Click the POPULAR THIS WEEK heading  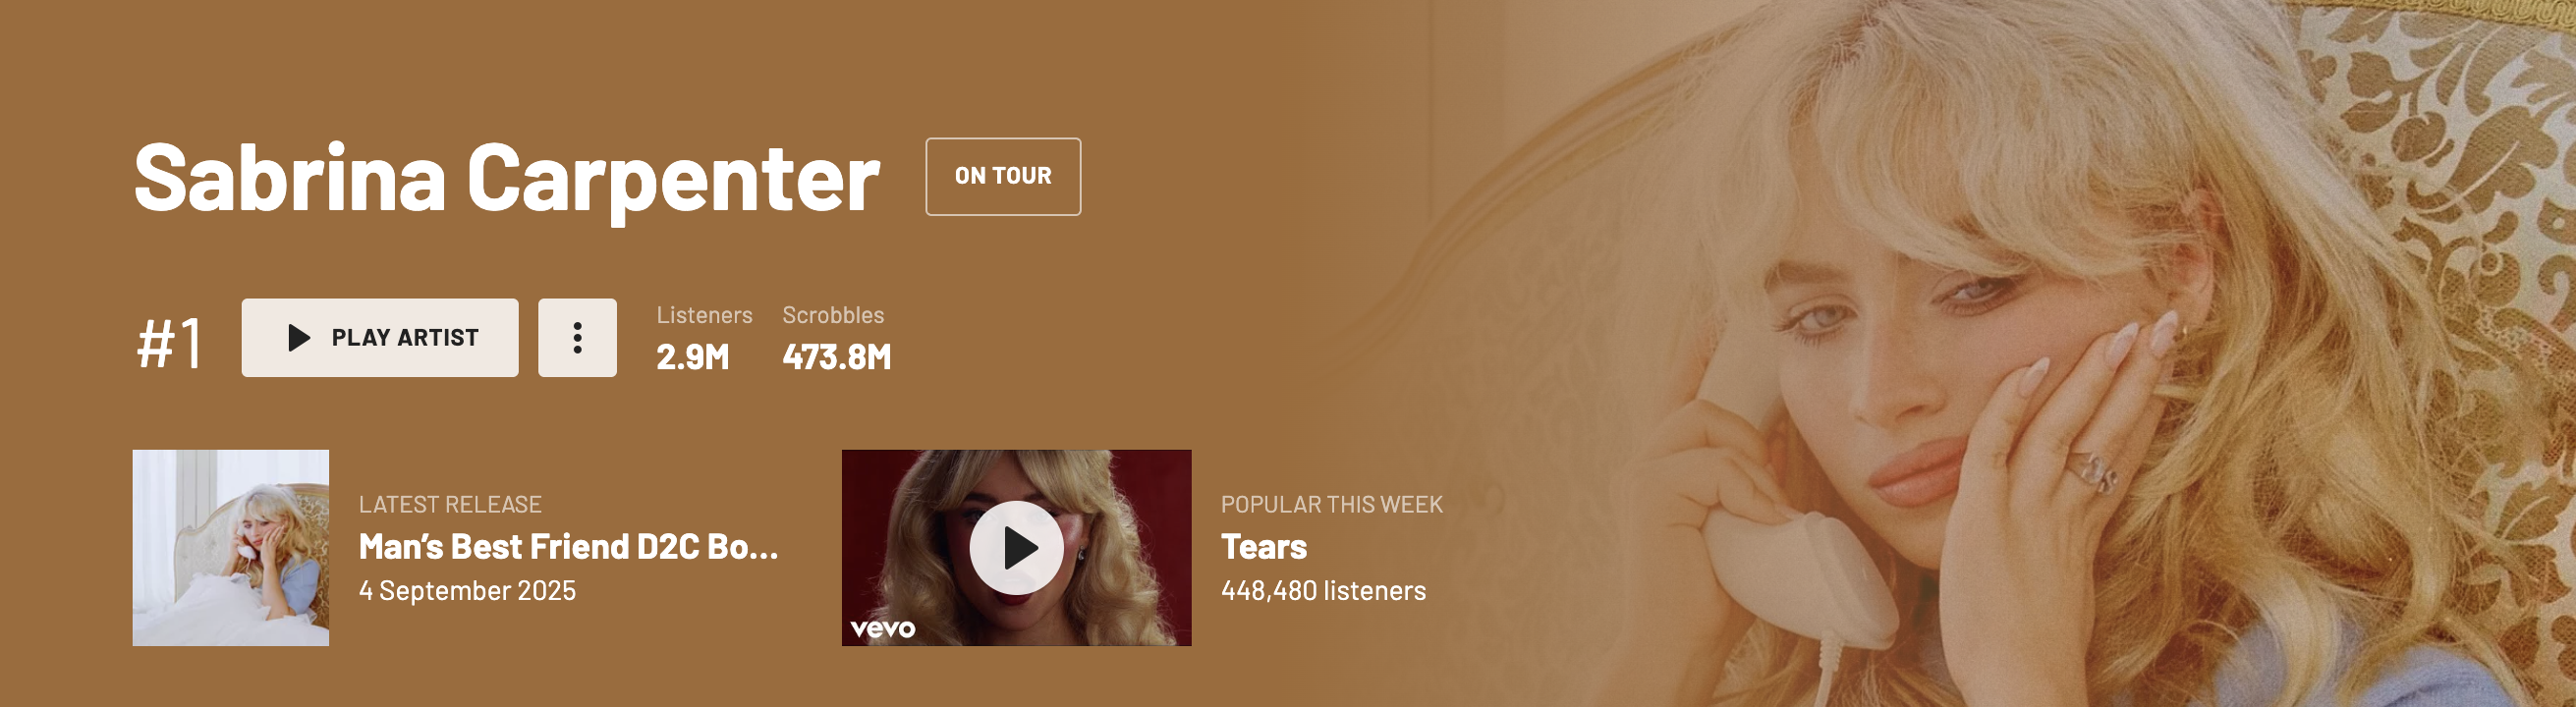click(x=1332, y=505)
